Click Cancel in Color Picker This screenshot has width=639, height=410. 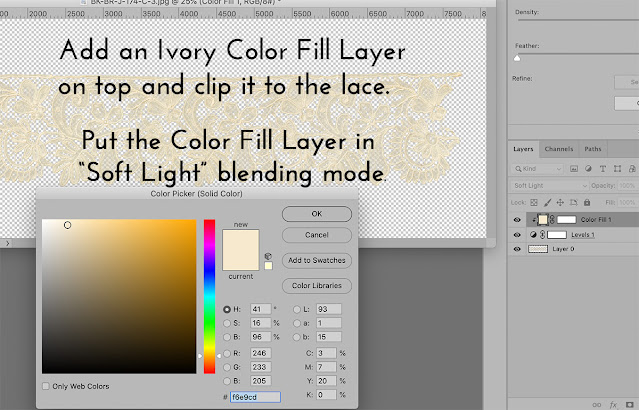[317, 235]
